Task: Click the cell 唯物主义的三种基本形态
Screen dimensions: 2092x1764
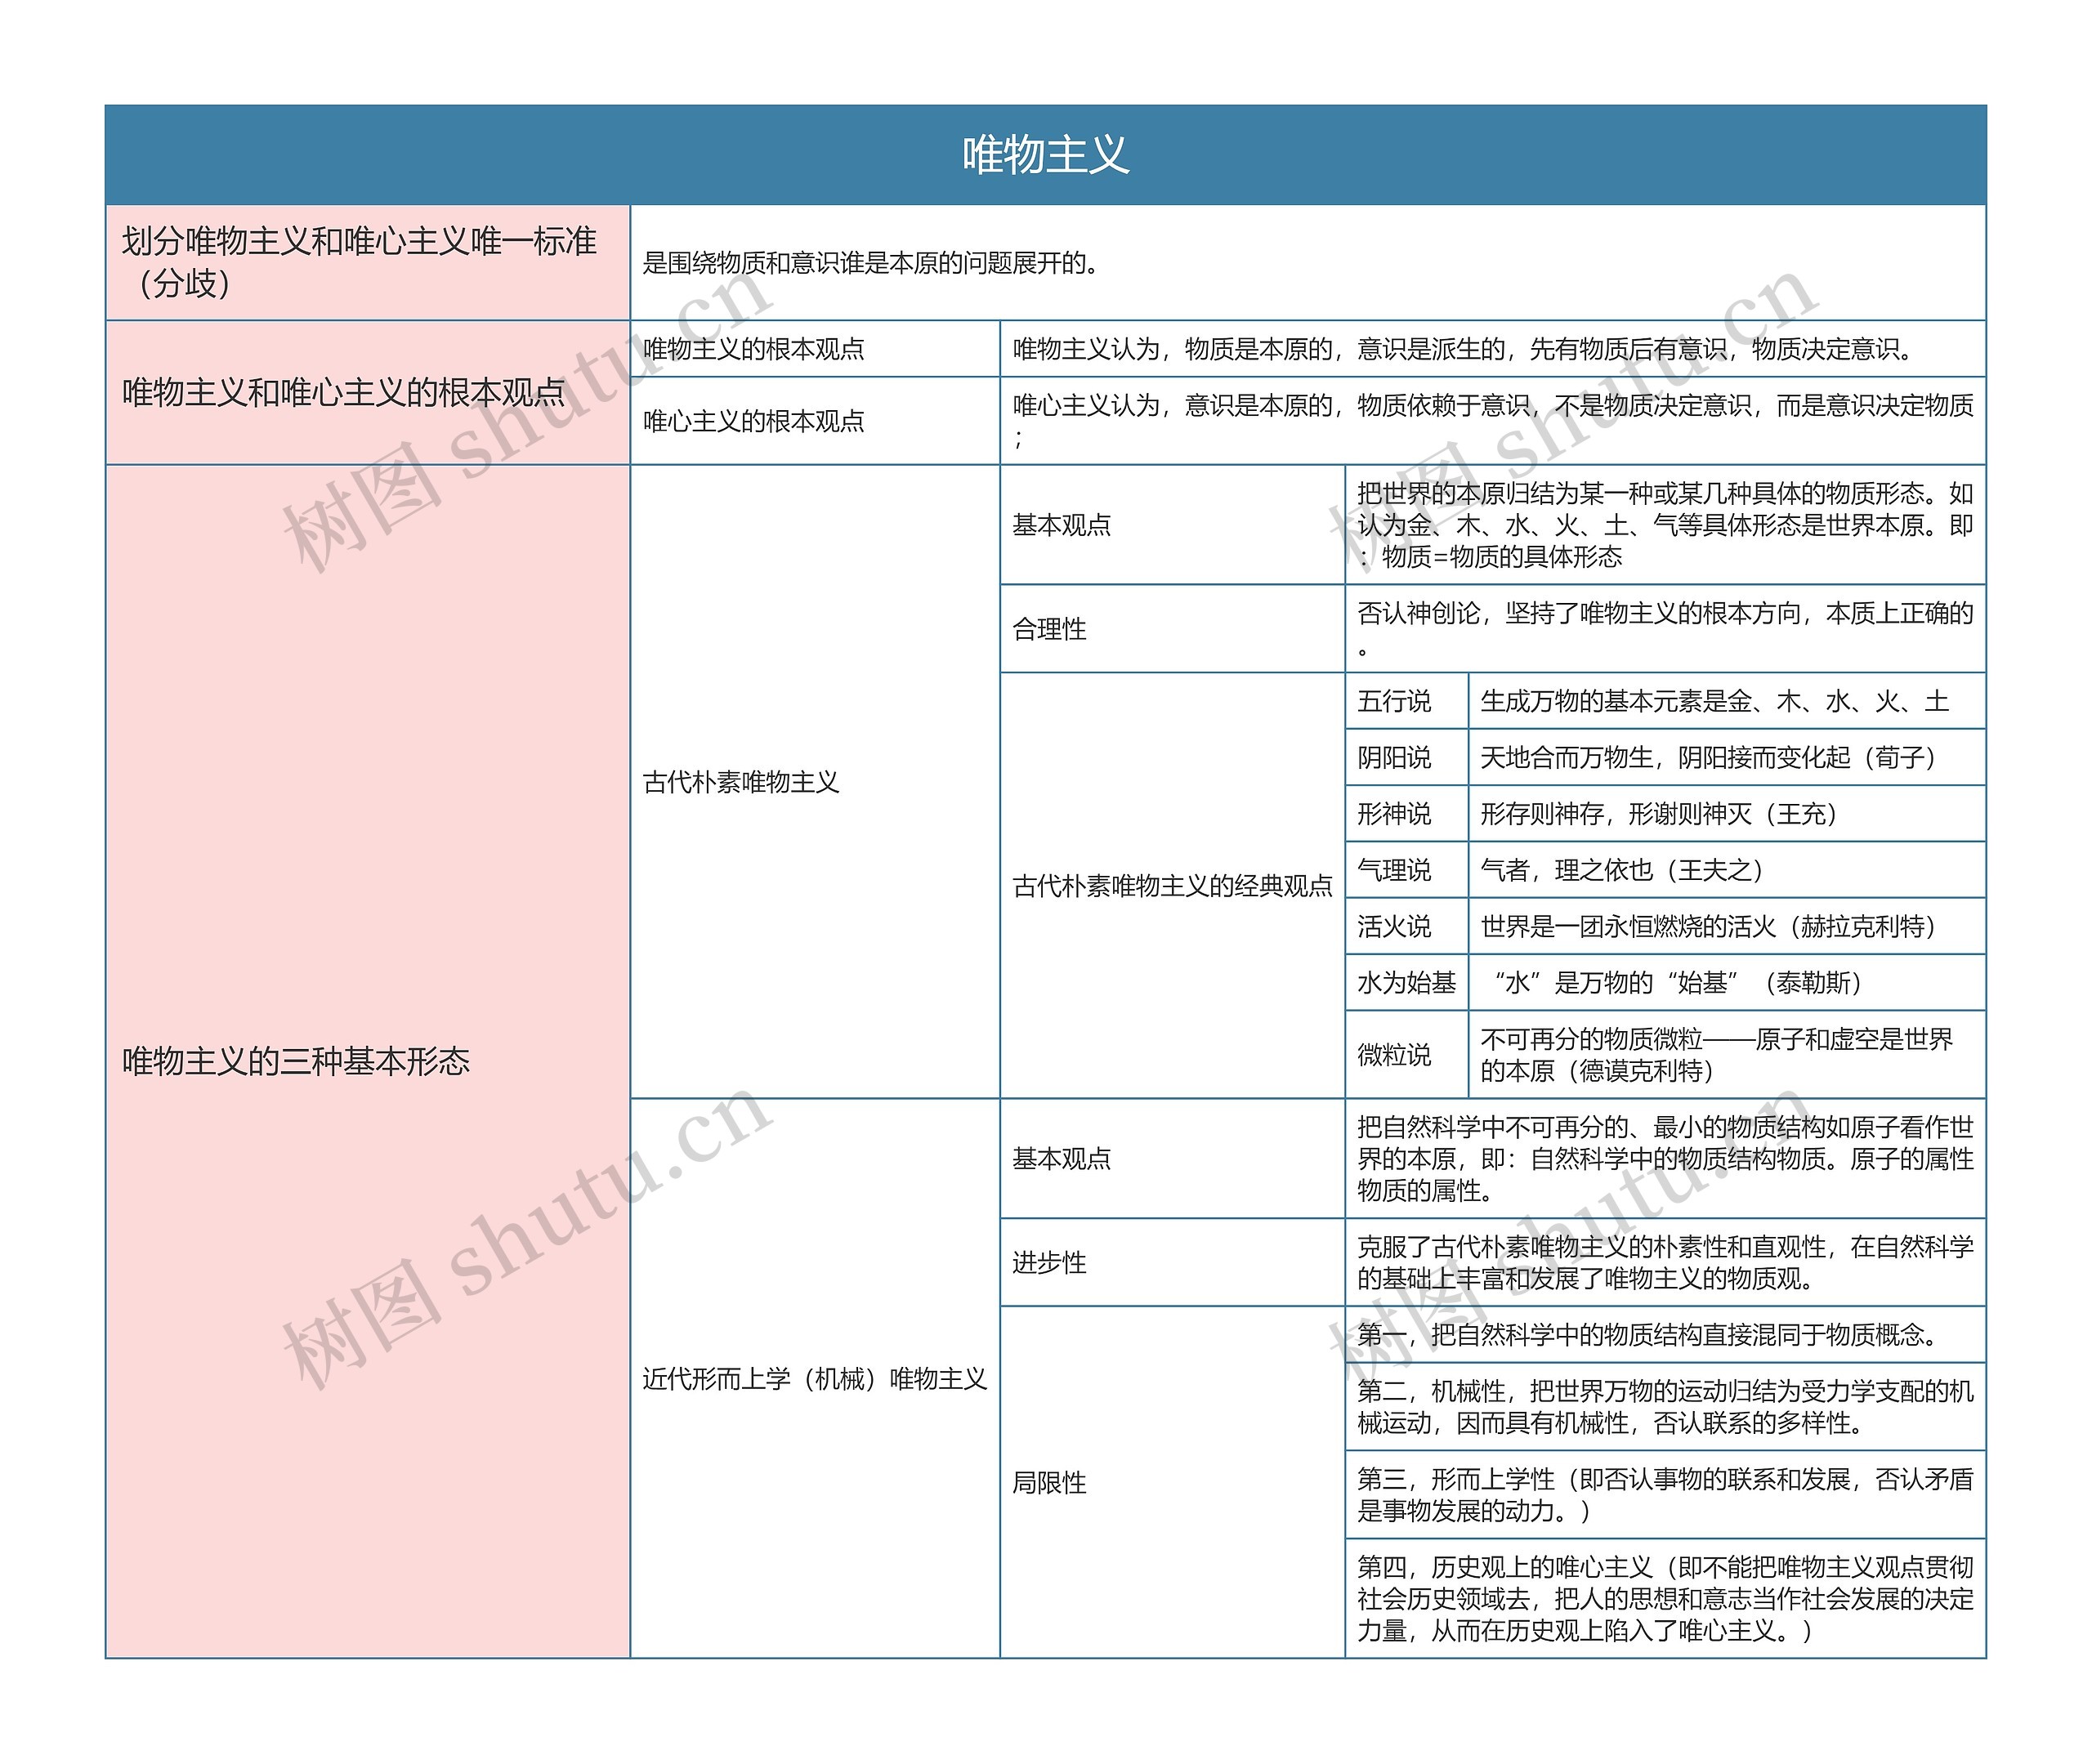Action: point(367,1061)
